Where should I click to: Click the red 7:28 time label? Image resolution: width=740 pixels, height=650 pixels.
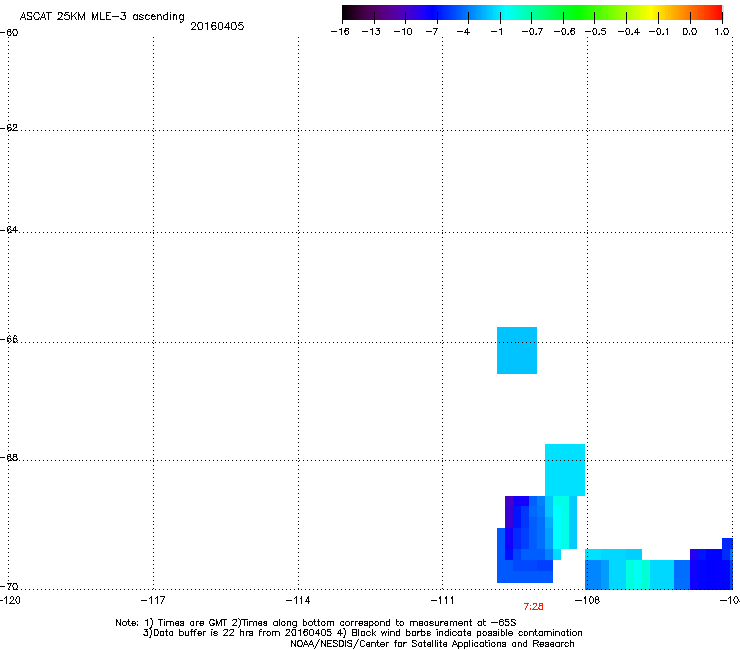[x=533, y=607]
